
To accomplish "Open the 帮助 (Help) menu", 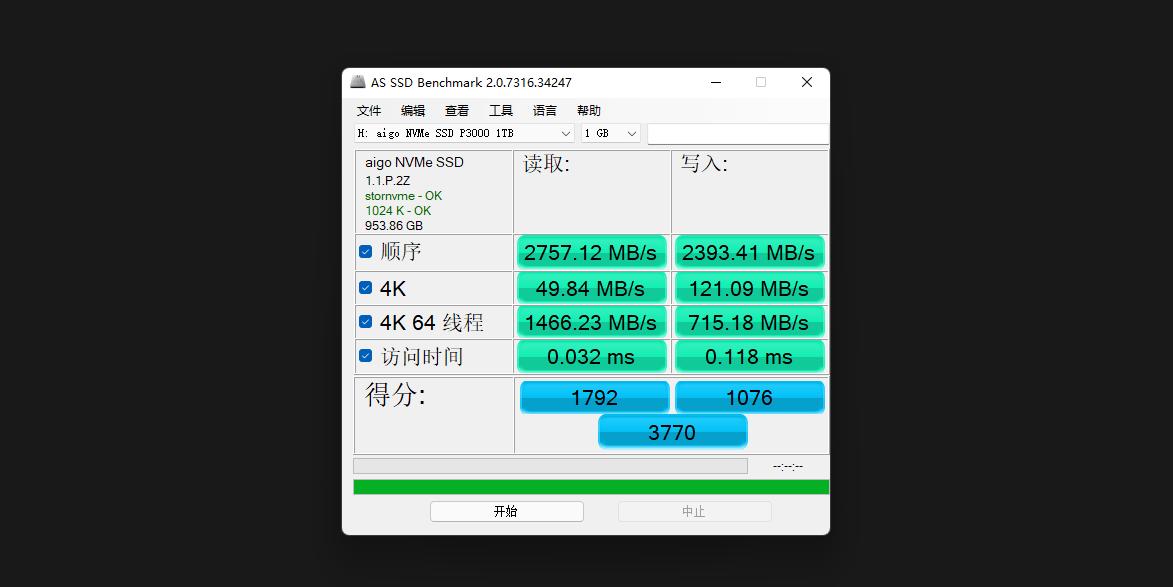I will pos(588,110).
